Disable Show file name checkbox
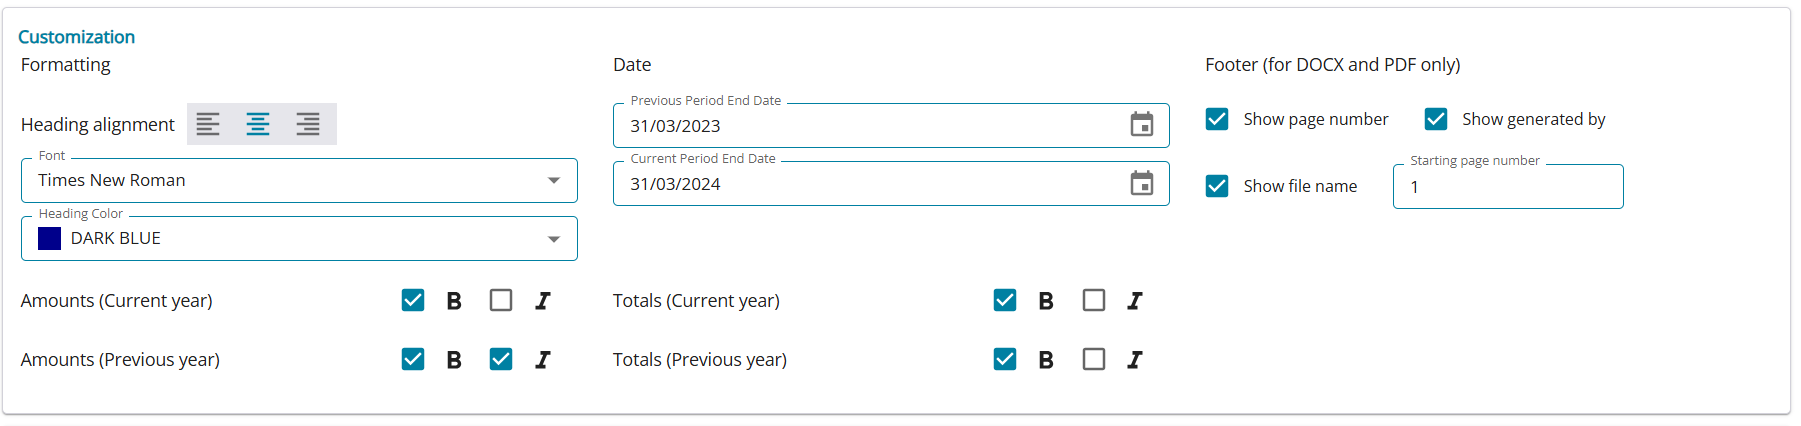 pyautogui.click(x=1217, y=186)
